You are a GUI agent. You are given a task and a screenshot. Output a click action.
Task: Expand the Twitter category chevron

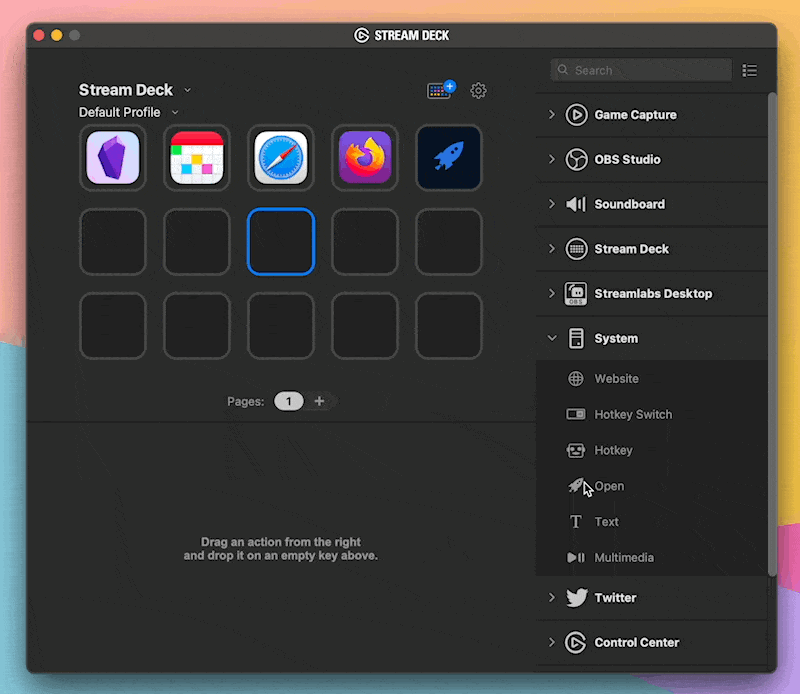[552, 598]
